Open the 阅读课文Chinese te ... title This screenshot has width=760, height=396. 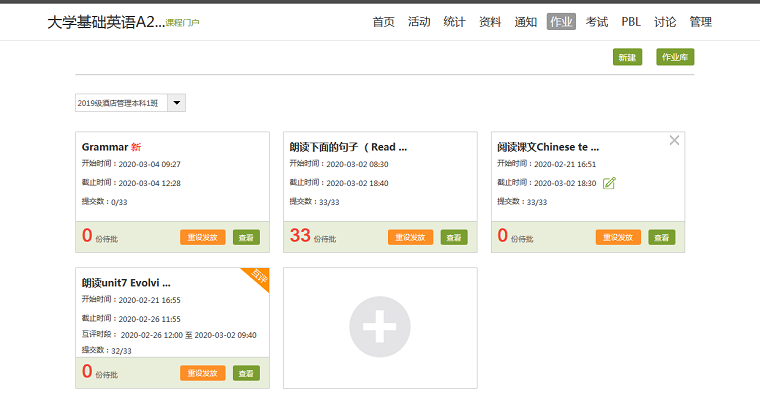pyautogui.click(x=548, y=147)
